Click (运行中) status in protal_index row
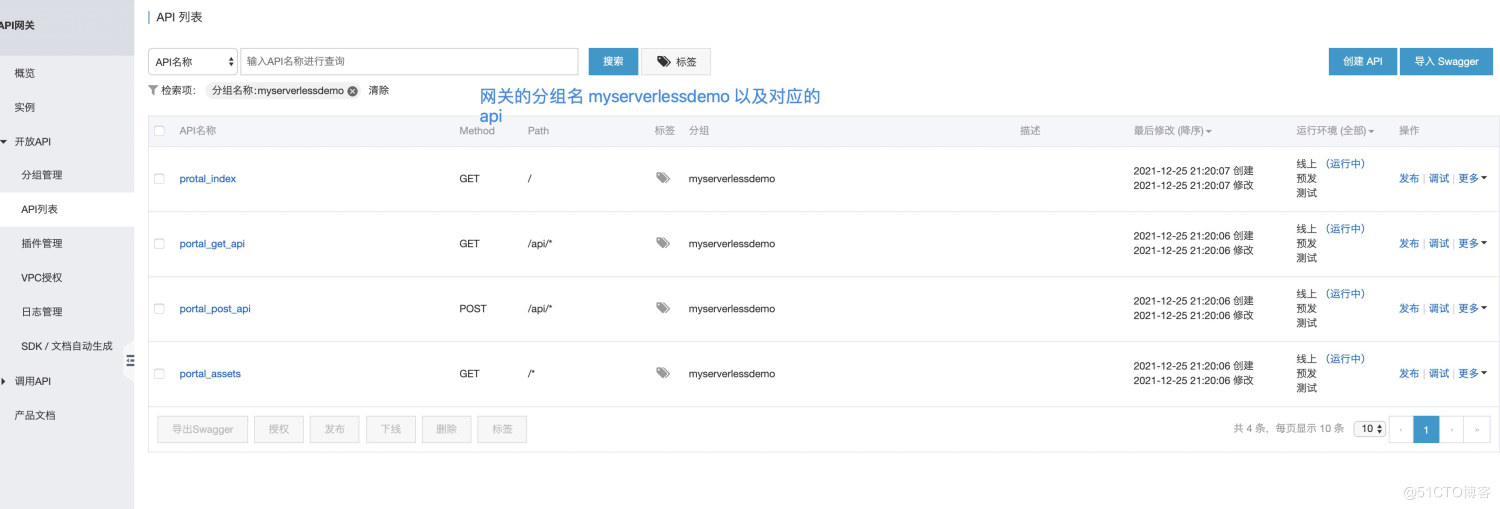Image resolution: width=1500 pixels, height=509 pixels. pos(1345,164)
